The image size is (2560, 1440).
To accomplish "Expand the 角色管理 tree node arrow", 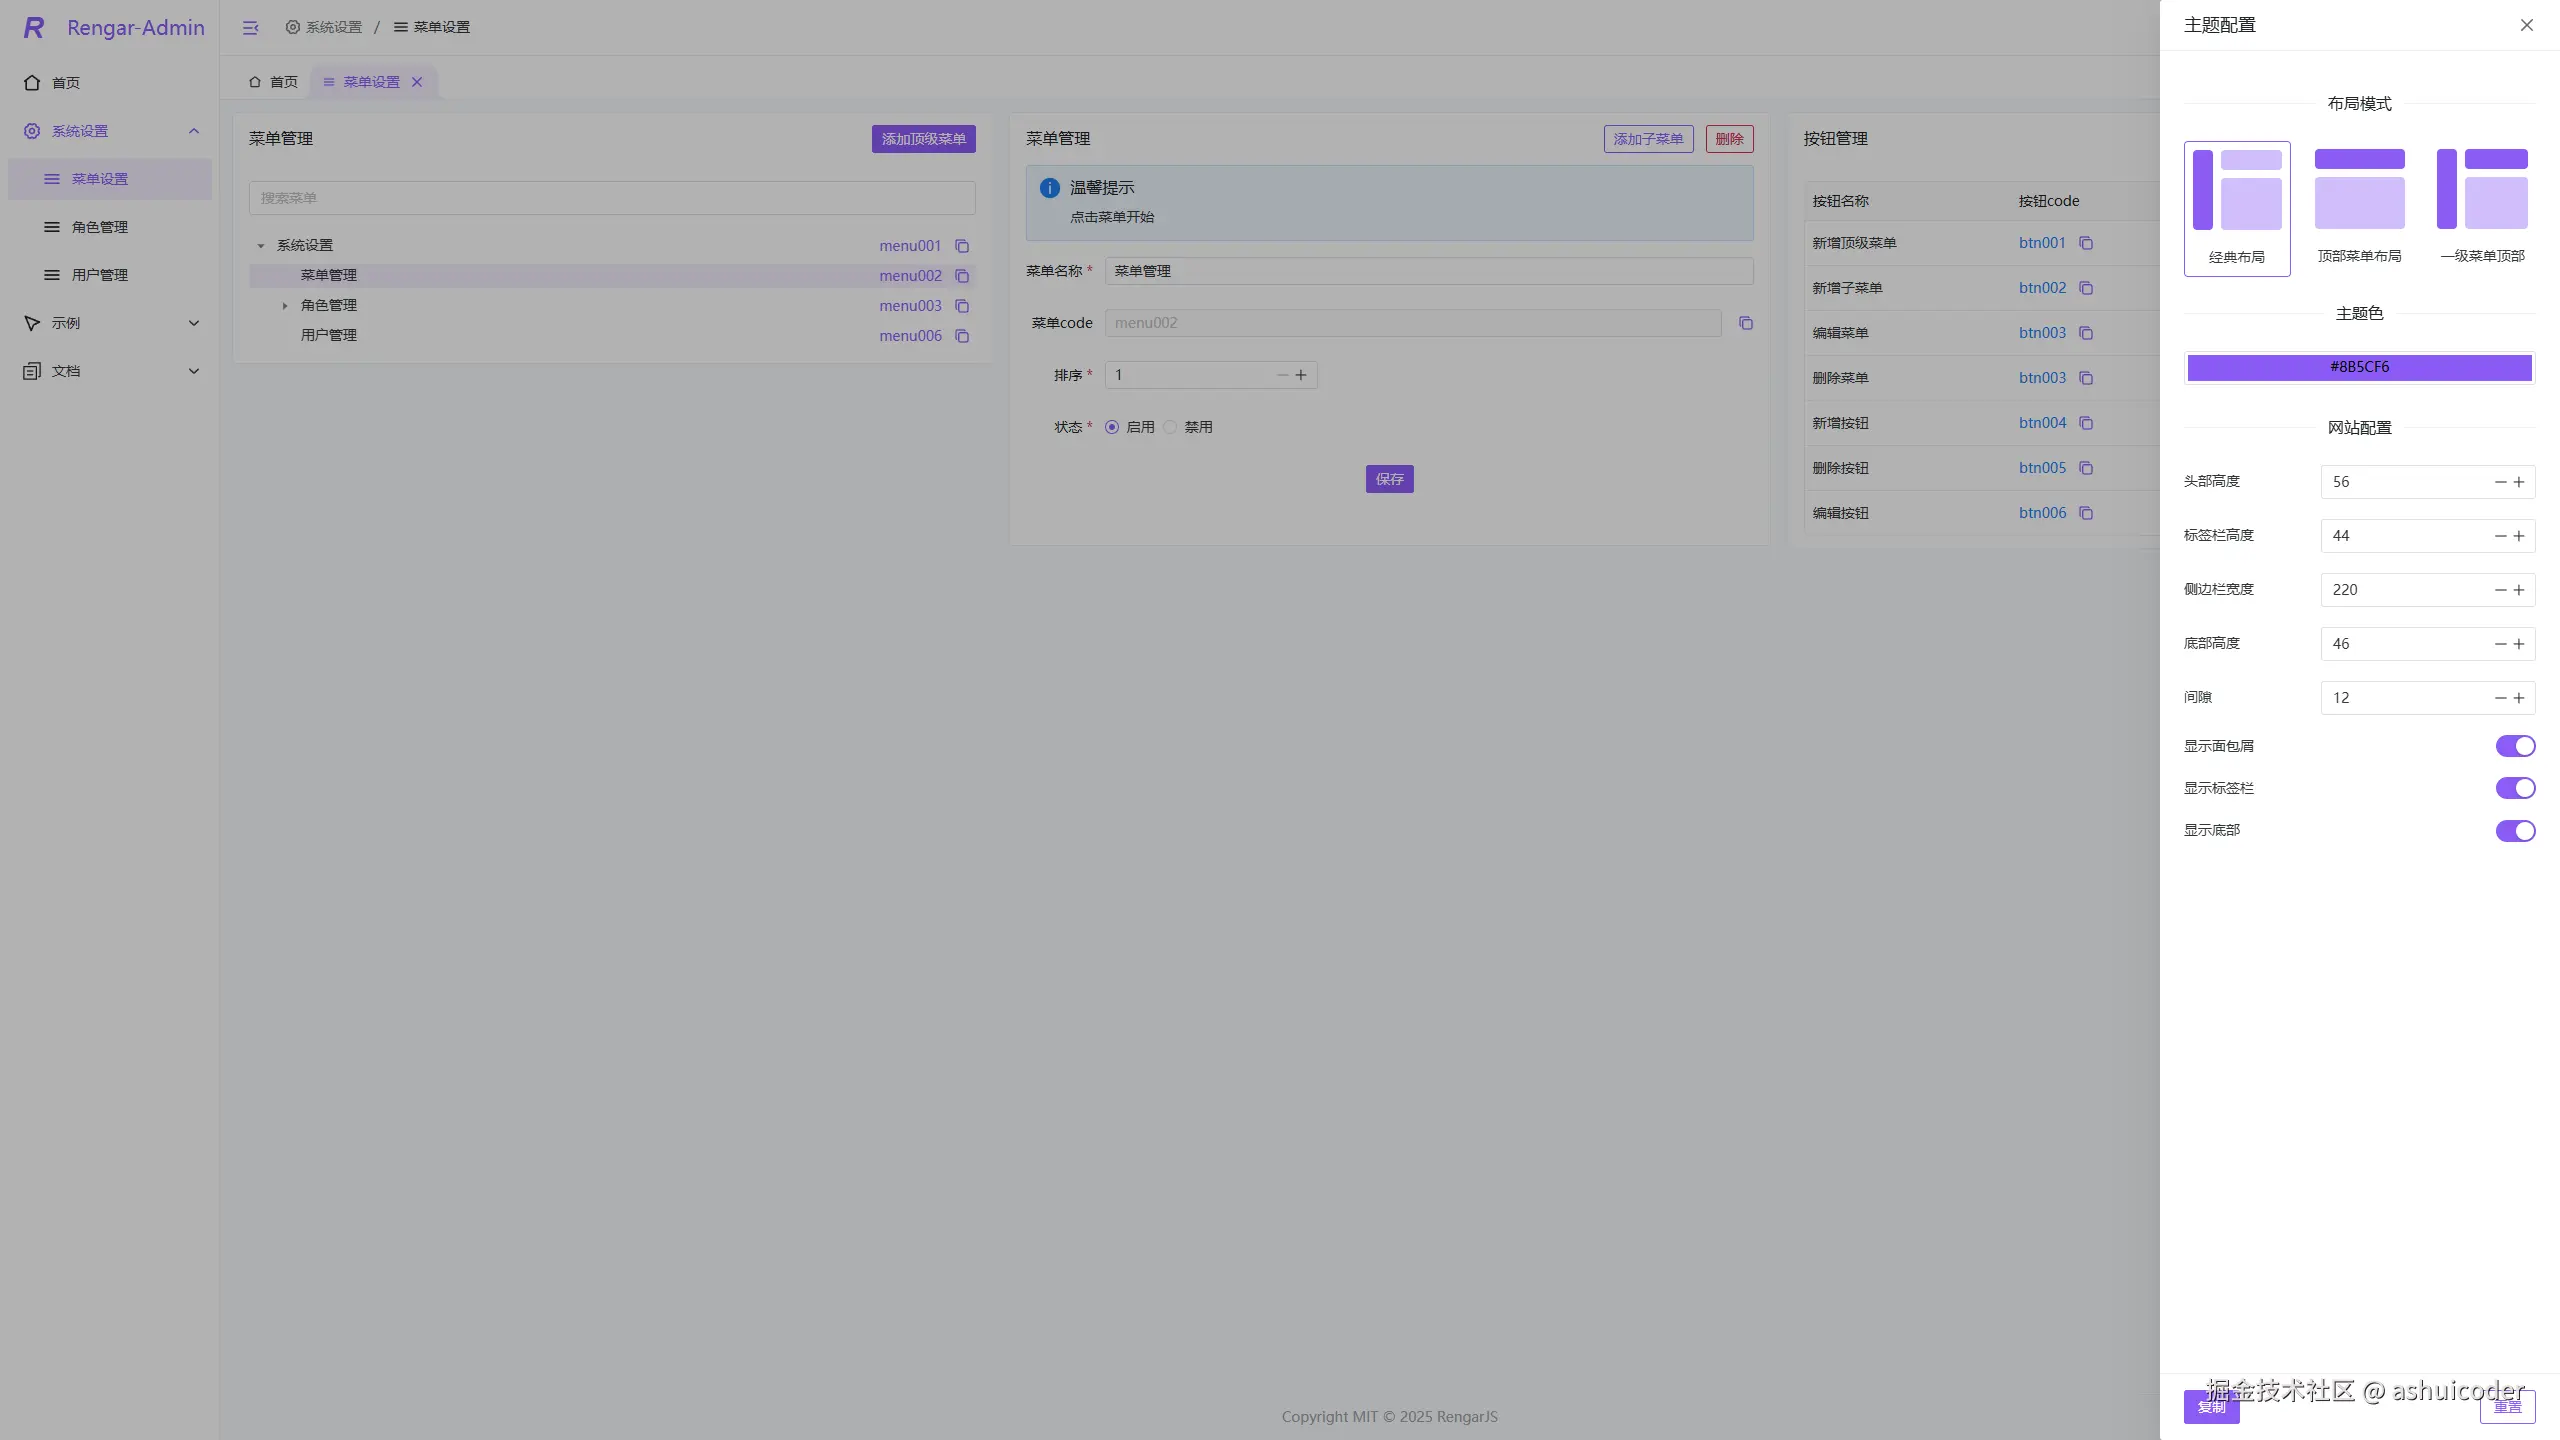I will (x=285, y=306).
